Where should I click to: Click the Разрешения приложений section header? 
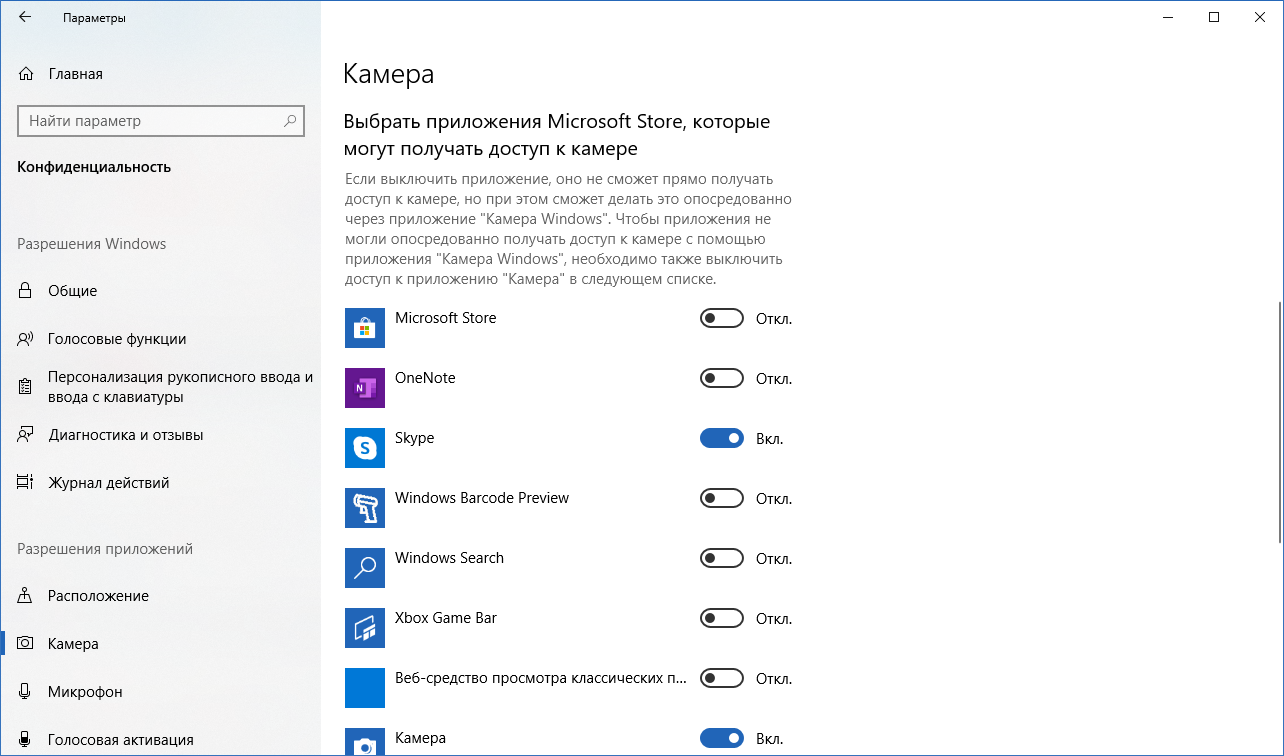point(105,549)
